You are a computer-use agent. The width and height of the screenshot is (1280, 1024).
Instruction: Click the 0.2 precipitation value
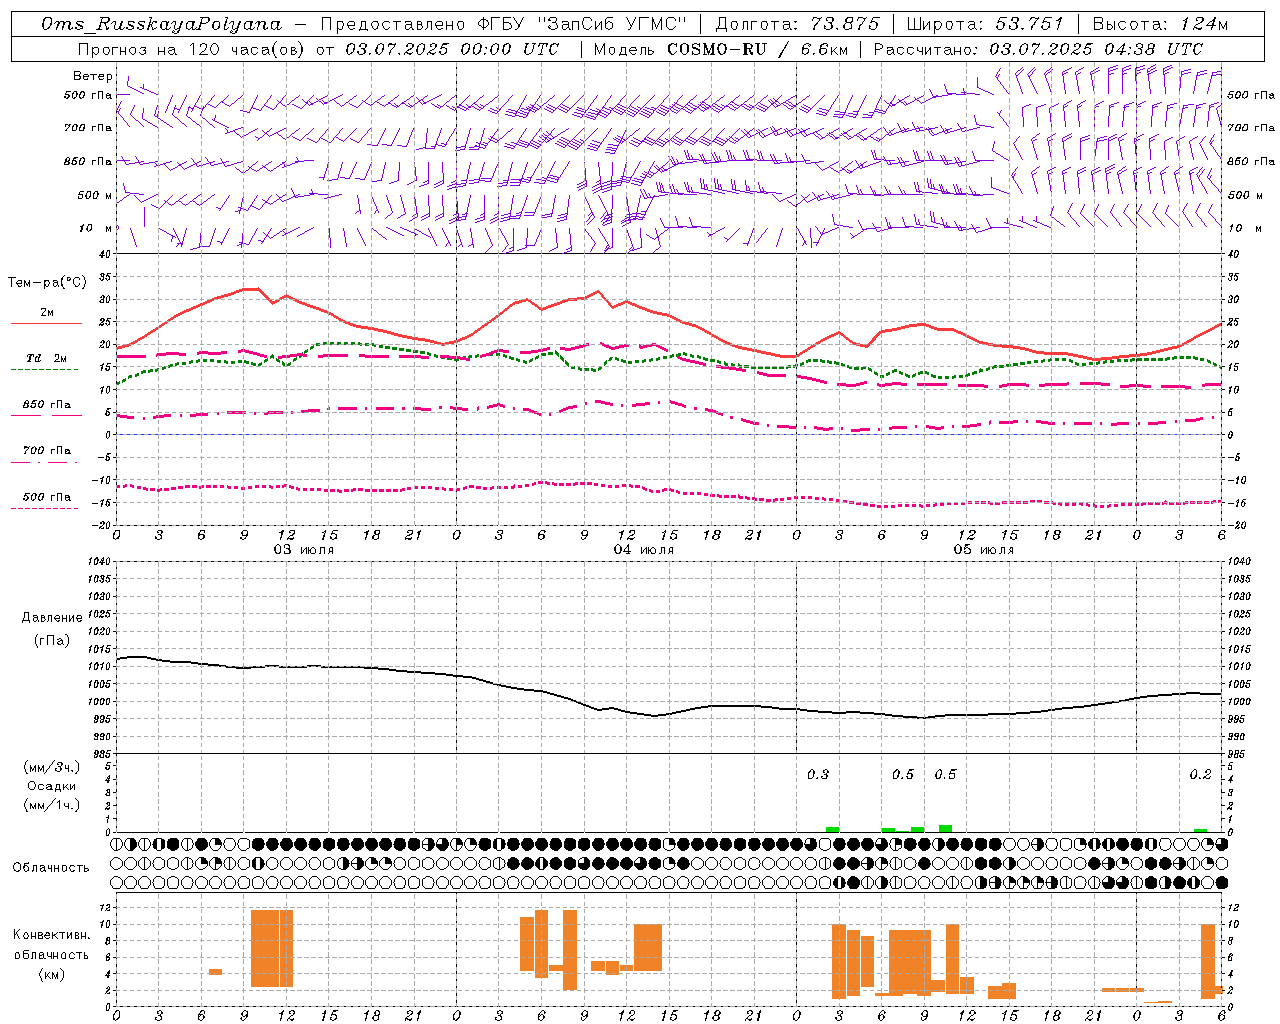pyautogui.click(x=1200, y=774)
